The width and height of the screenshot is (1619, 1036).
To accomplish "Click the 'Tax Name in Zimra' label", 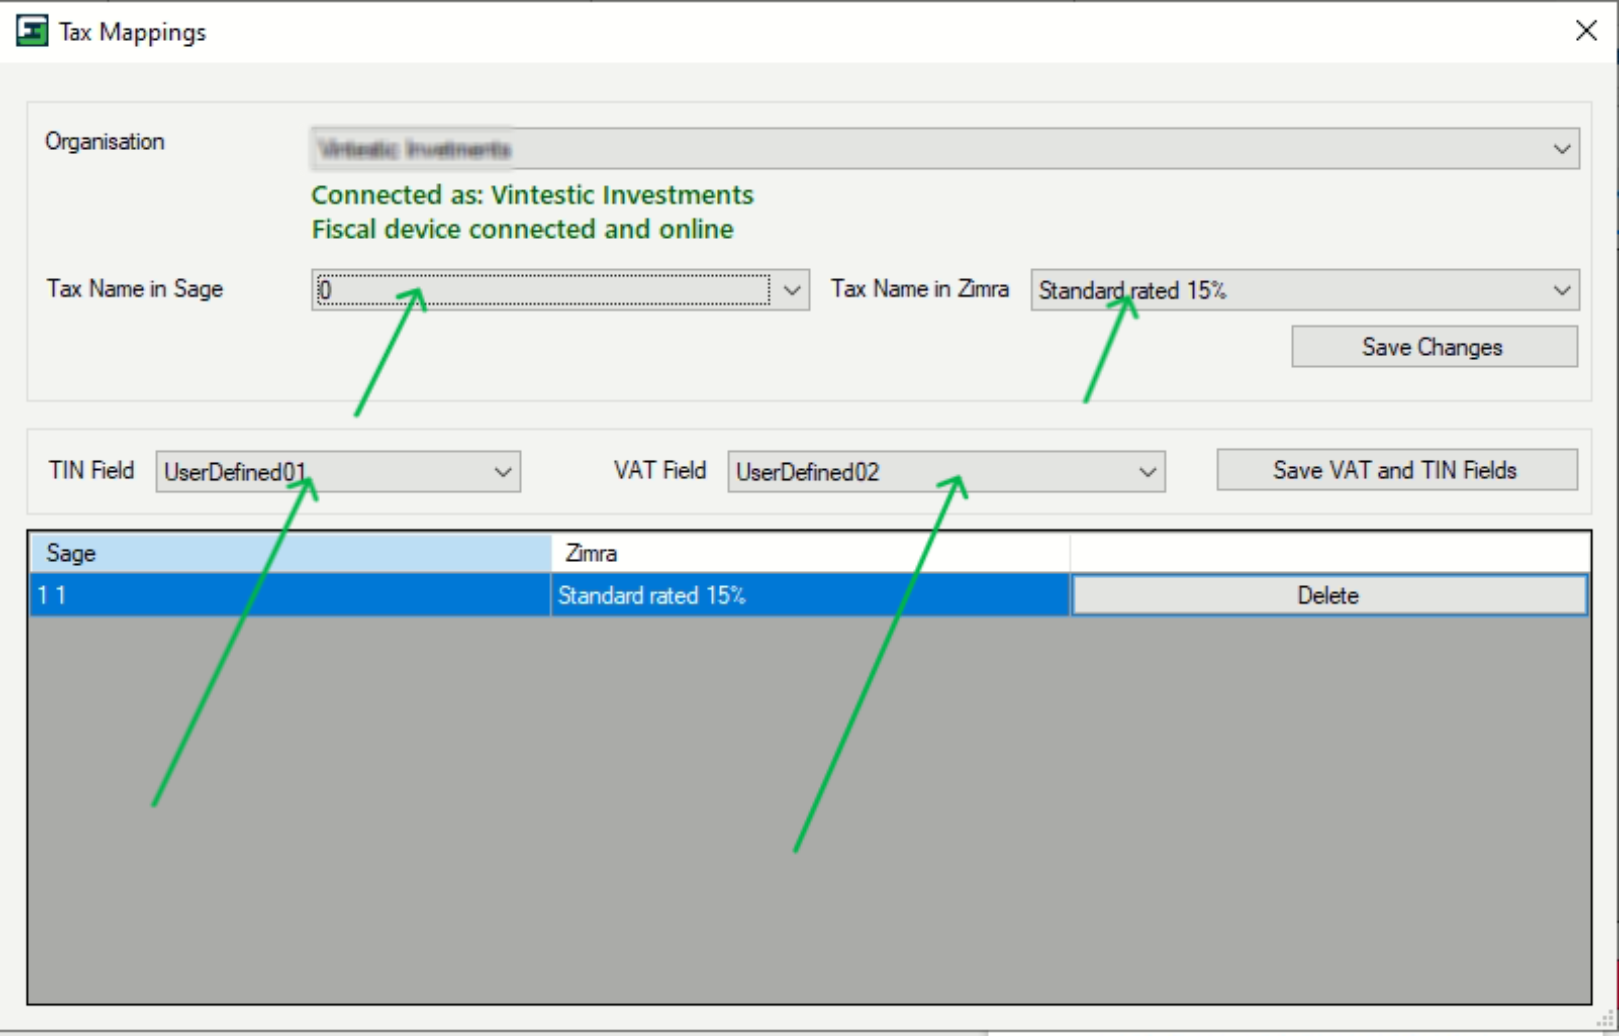I will click(x=920, y=289).
